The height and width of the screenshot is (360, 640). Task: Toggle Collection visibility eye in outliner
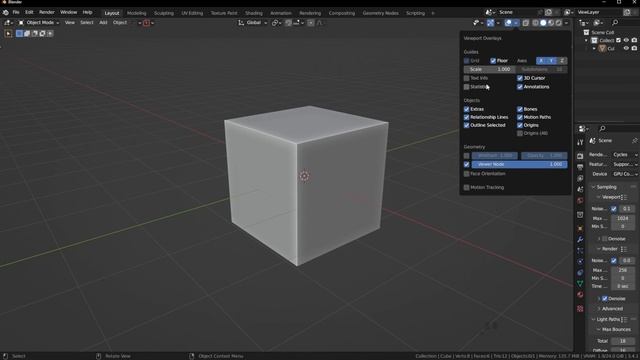(x=626, y=40)
